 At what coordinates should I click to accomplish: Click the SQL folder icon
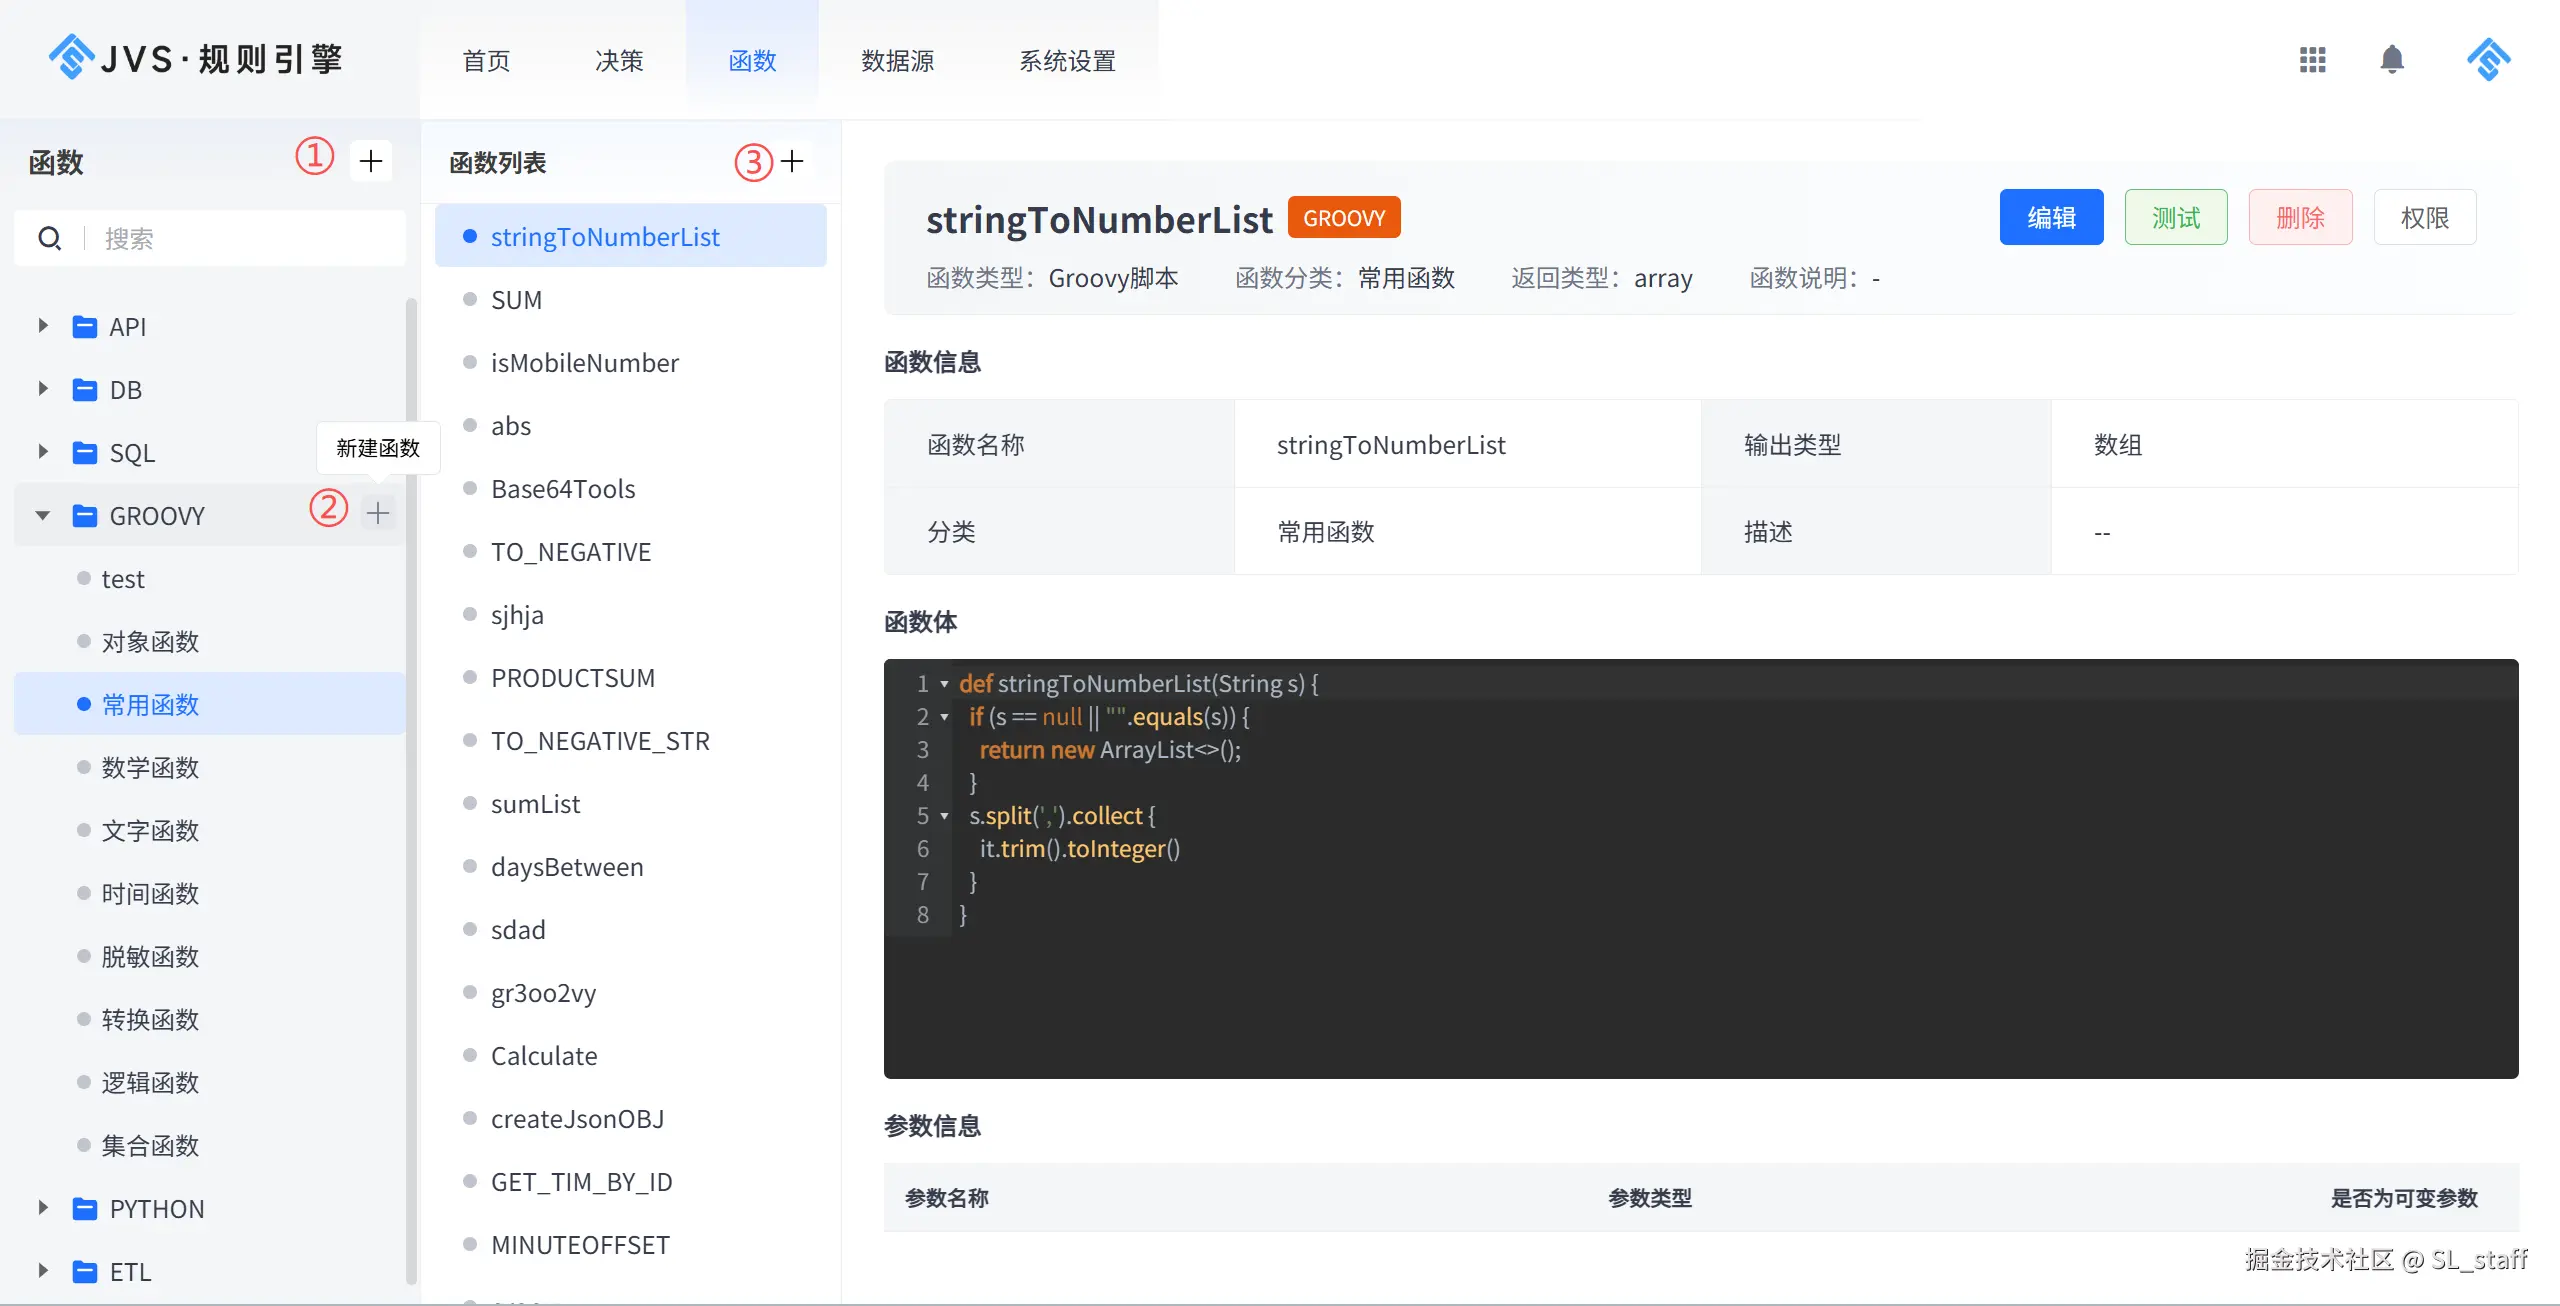point(85,453)
